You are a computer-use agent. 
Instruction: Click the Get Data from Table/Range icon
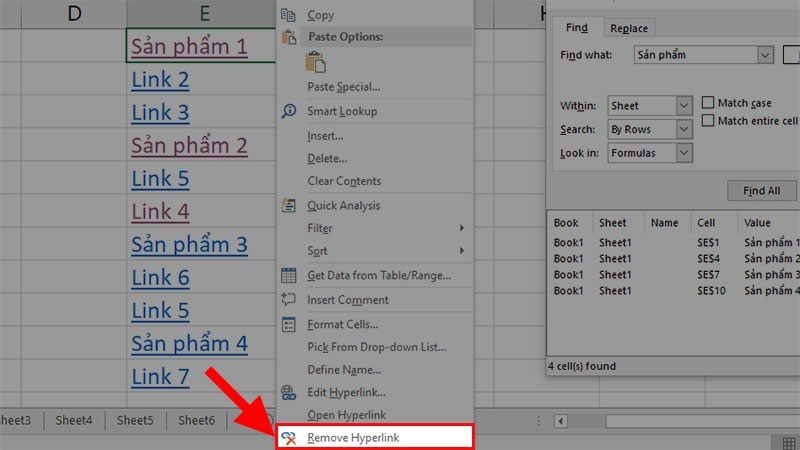click(288, 275)
